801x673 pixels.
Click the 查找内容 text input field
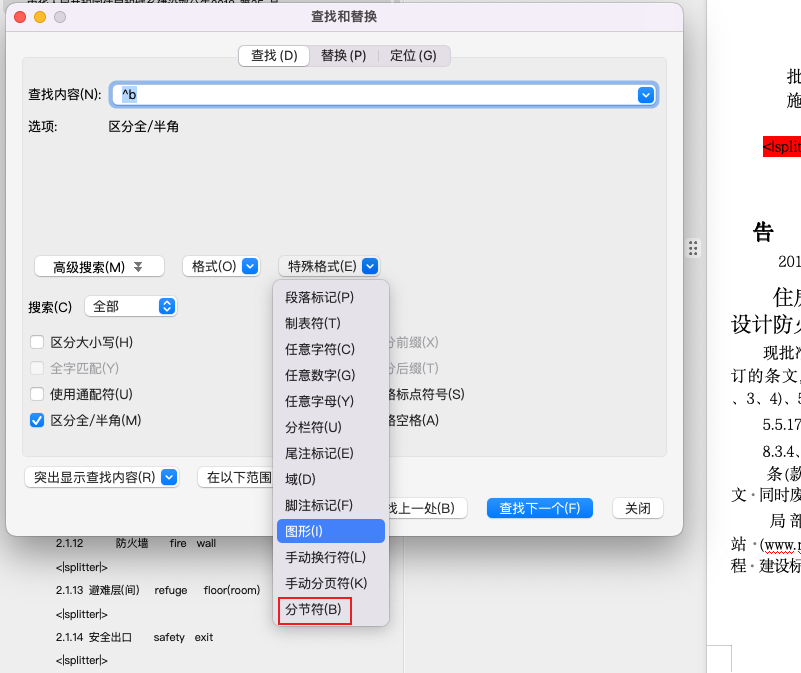click(x=380, y=94)
